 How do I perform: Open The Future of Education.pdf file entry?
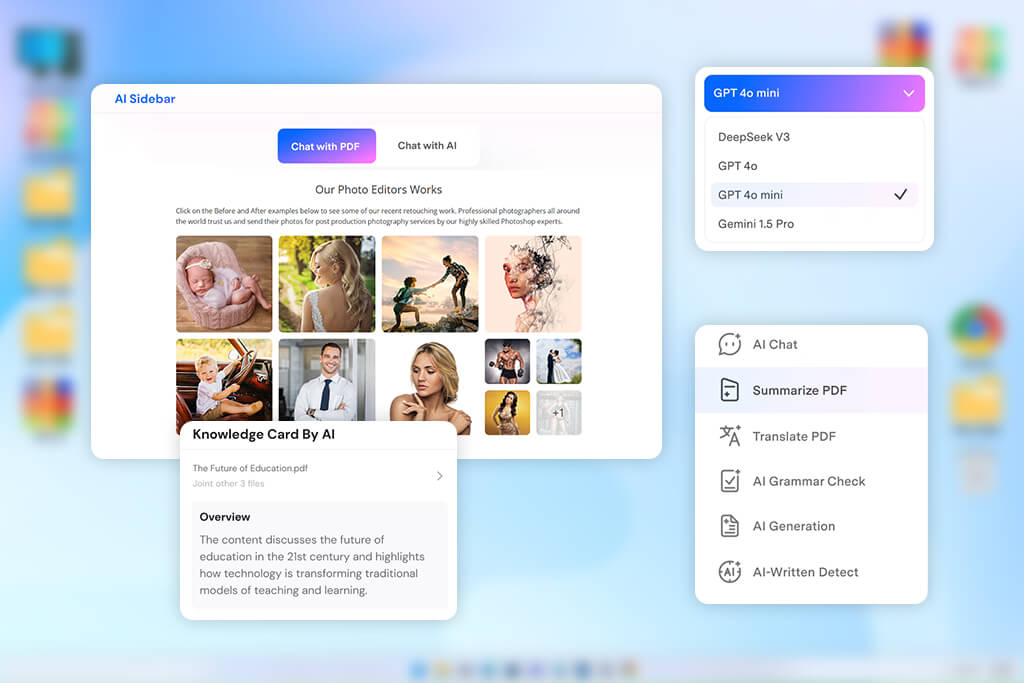tap(318, 475)
